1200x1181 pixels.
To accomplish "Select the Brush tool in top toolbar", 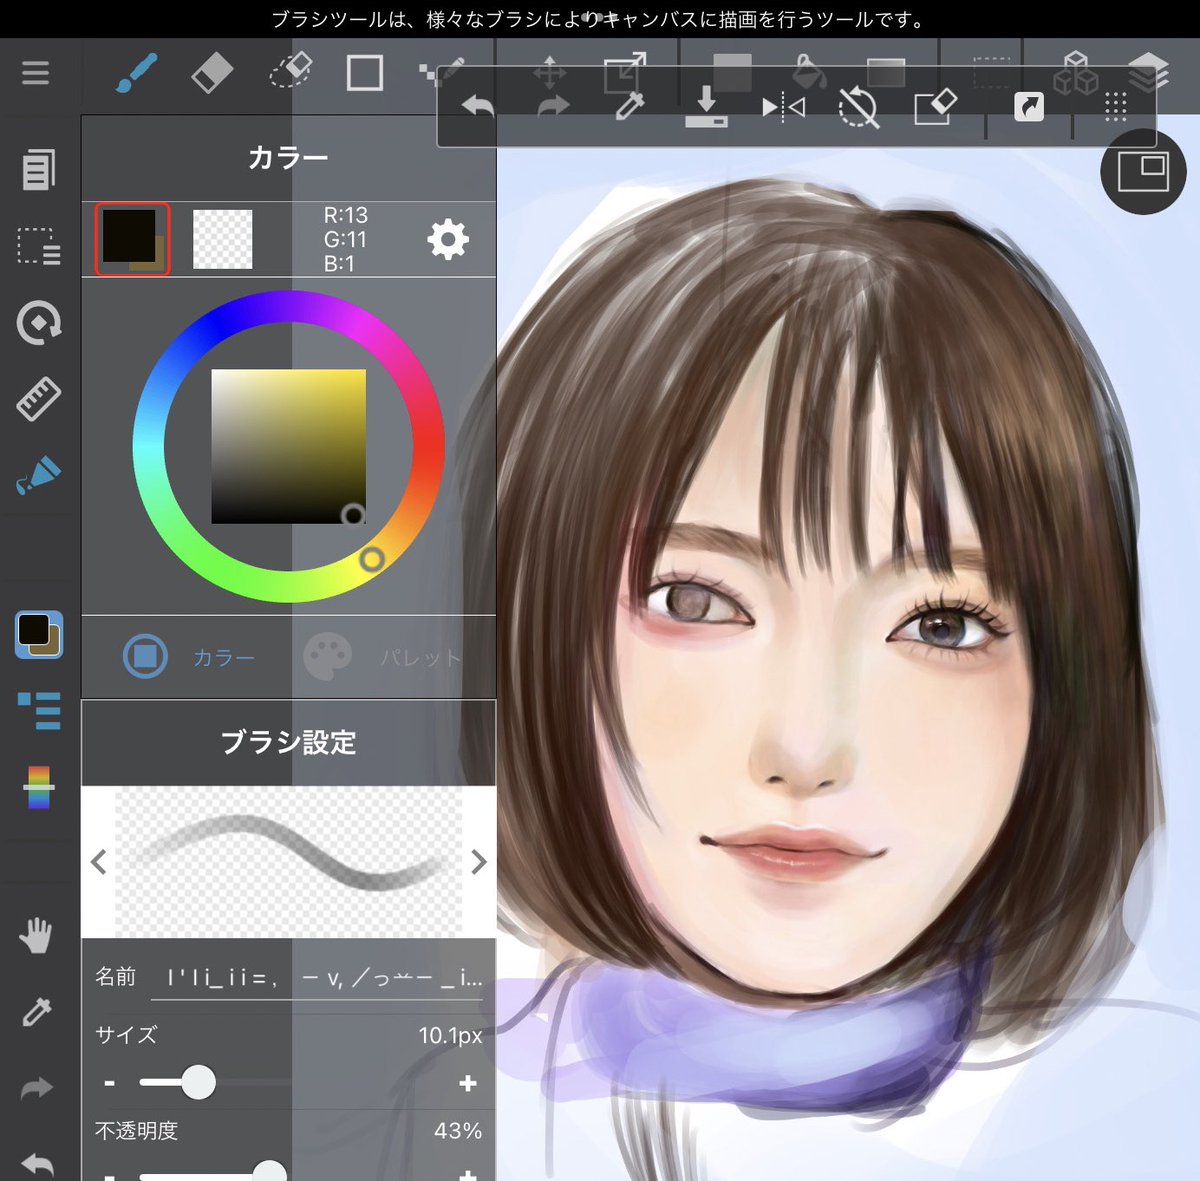I will (x=137, y=73).
